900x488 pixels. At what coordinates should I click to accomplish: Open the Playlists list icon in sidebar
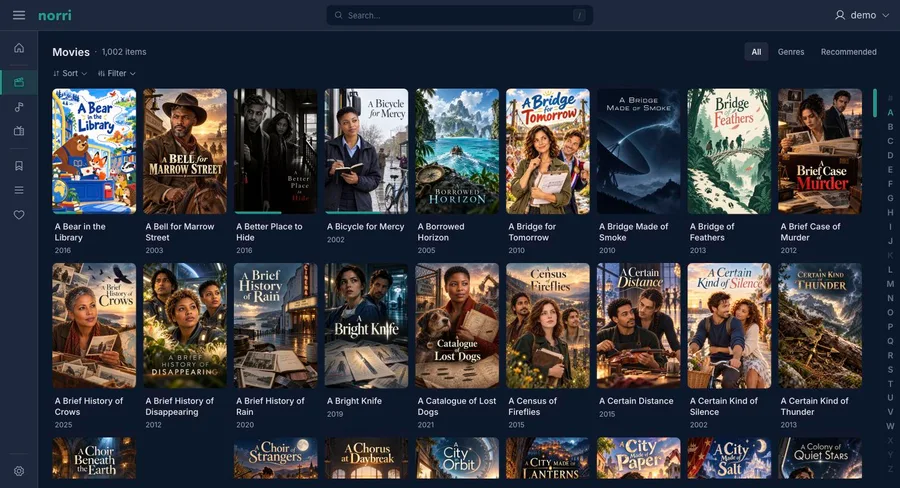point(19,190)
